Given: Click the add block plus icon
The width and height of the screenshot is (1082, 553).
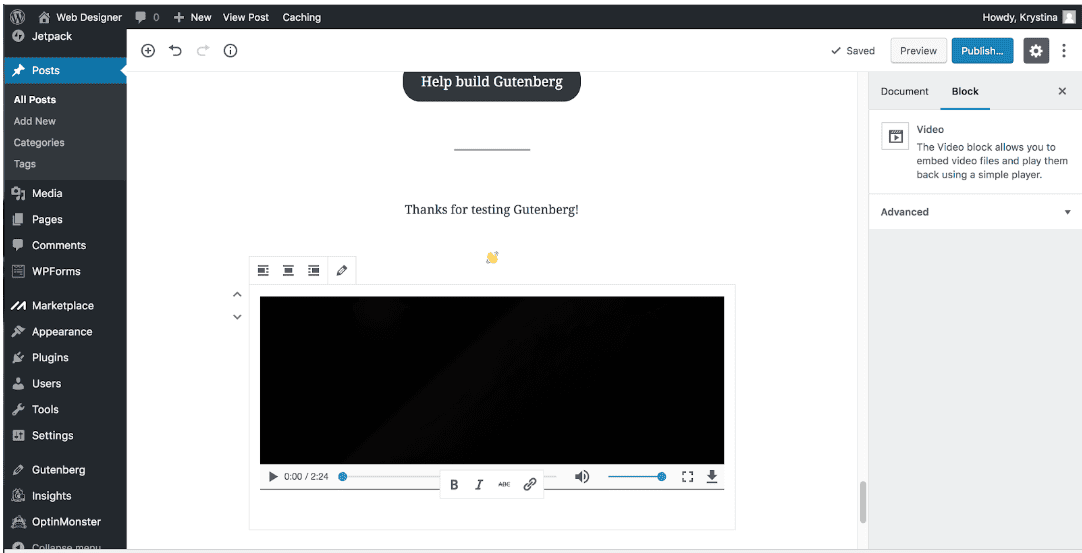Looking at the screenshot, I should click(148, 51).
